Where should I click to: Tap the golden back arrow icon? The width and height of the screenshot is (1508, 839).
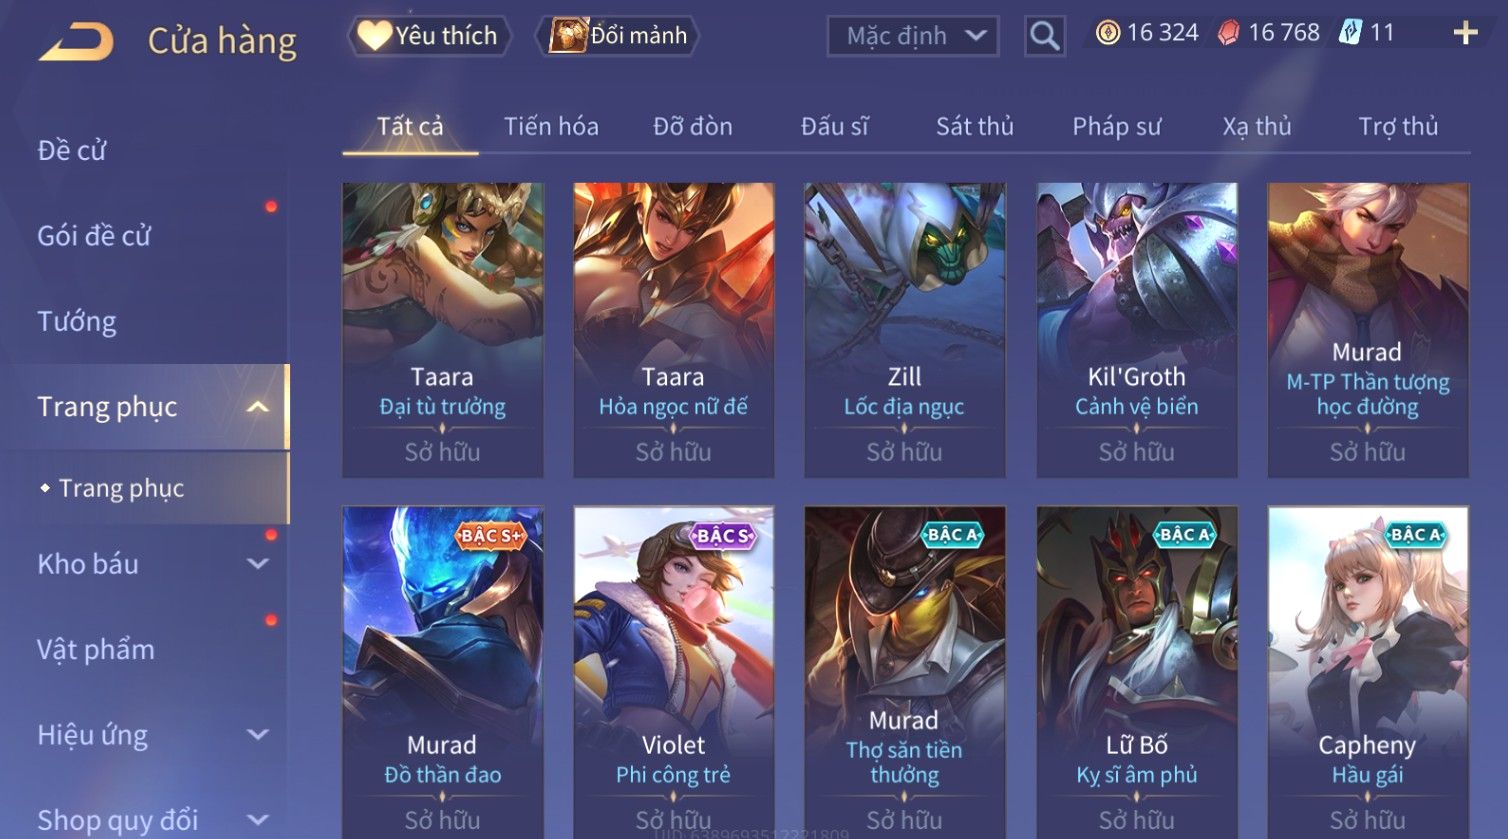76,41
